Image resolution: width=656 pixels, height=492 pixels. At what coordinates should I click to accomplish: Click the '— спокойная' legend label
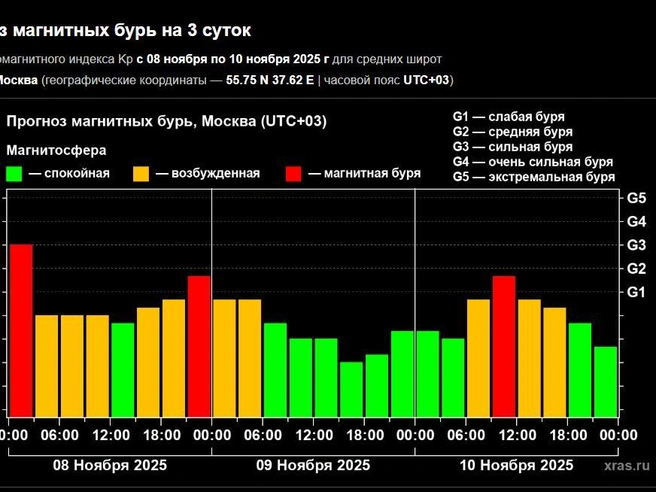69,173
